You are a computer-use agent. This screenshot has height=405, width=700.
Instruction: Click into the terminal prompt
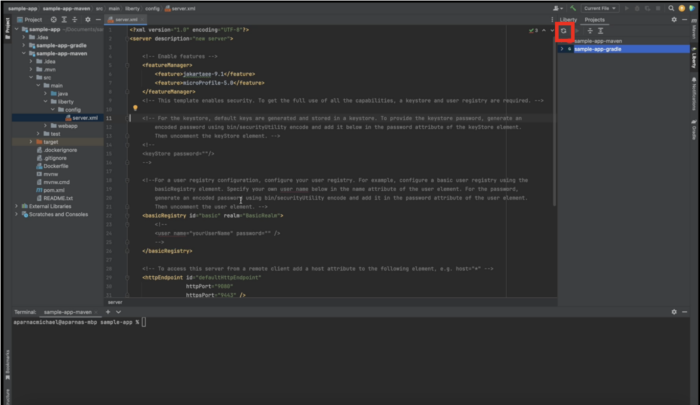point(144,322)
